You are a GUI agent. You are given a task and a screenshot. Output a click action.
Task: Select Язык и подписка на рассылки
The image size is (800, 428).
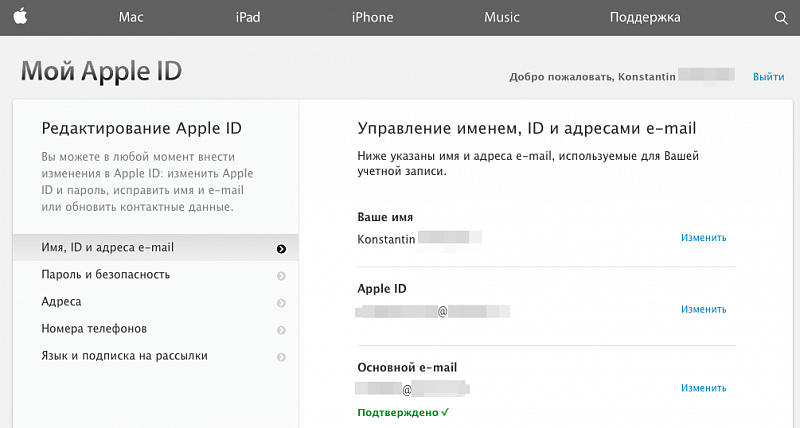pyautogui.click(x=125, y=356)
